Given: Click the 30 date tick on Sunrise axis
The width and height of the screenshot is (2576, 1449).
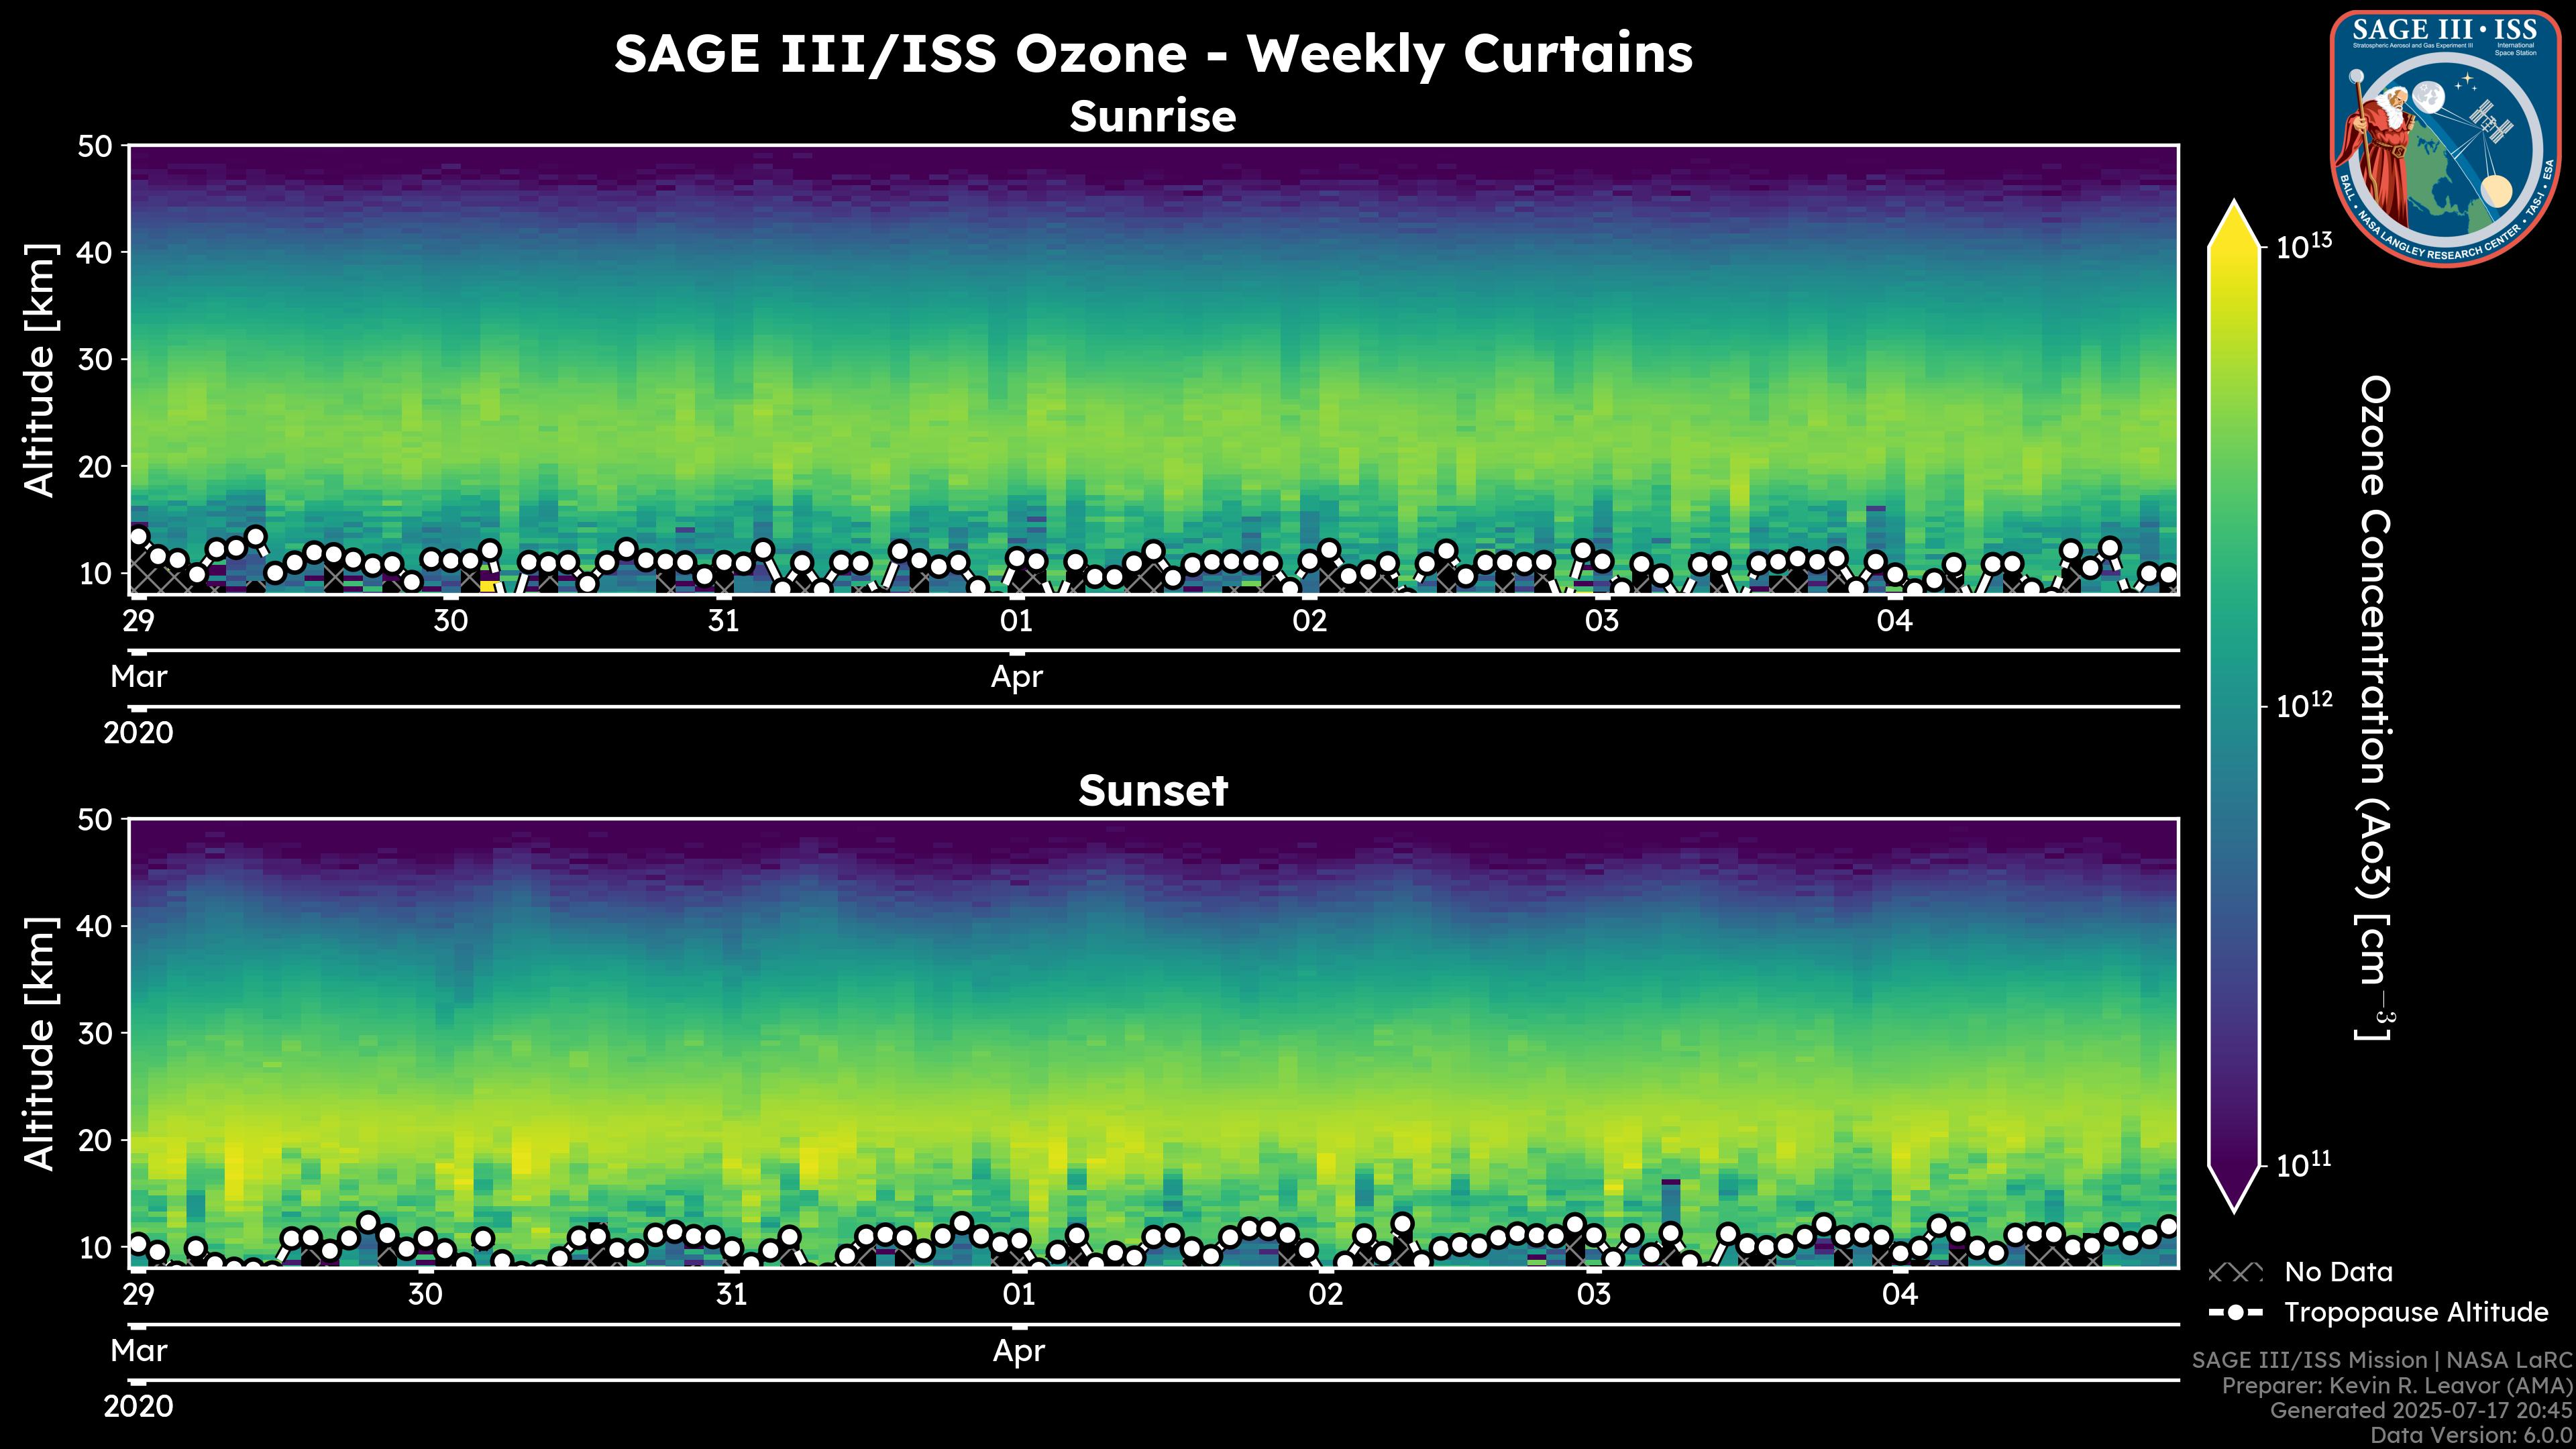Looking at the screenshot, I should pos(450,621).
